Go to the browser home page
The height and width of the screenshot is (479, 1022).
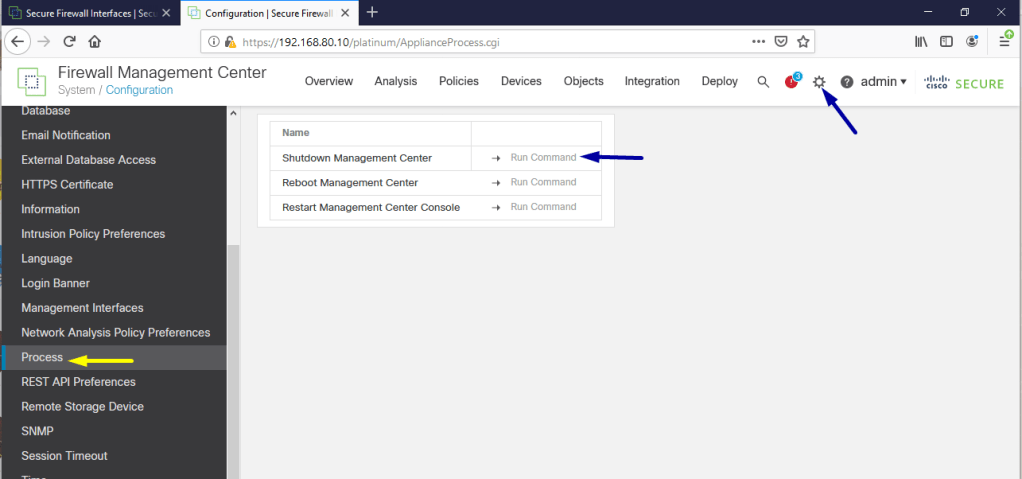(x=95, y=42)
